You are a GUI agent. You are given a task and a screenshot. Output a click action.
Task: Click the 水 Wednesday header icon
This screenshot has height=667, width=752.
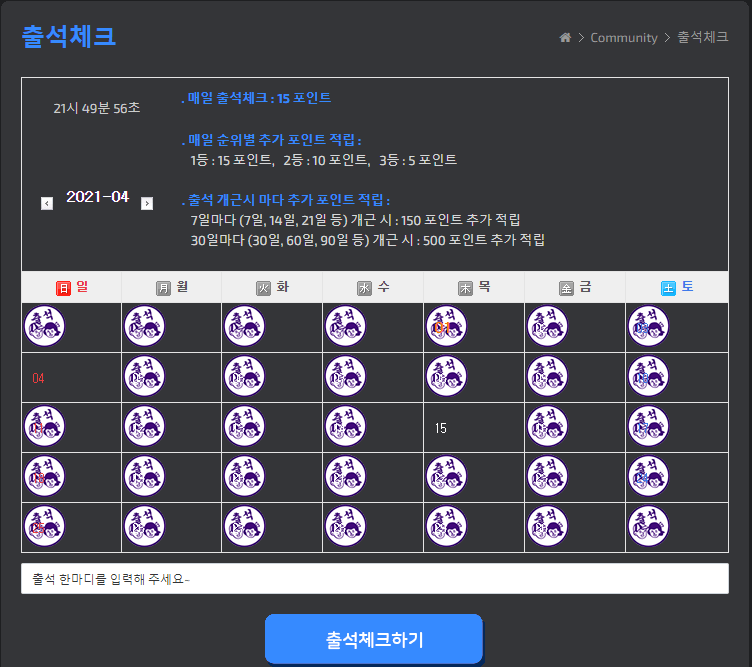[x=364, y=288]
